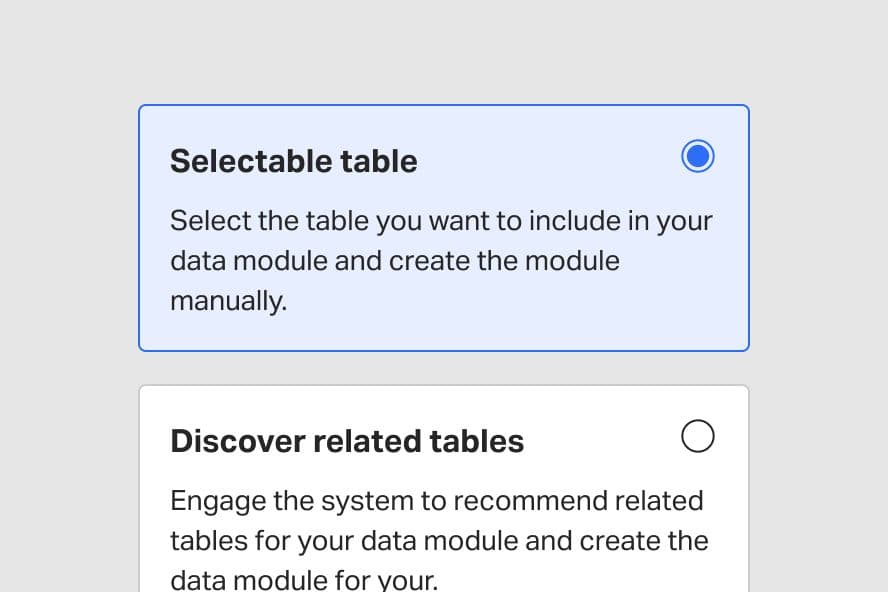Click the empty radio circle
Image resolution: width=888 pixels, height=592 pixels.
[697, 437]
